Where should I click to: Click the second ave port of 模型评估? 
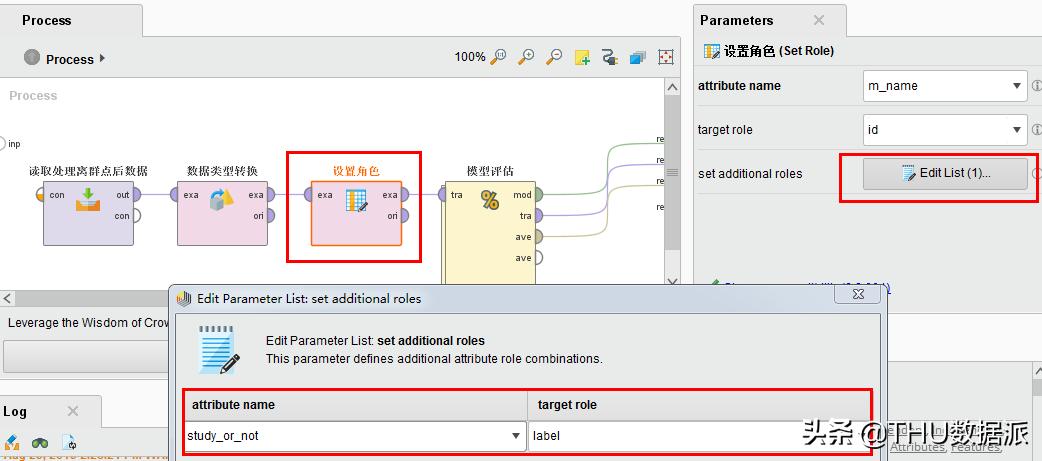(538, 258)
